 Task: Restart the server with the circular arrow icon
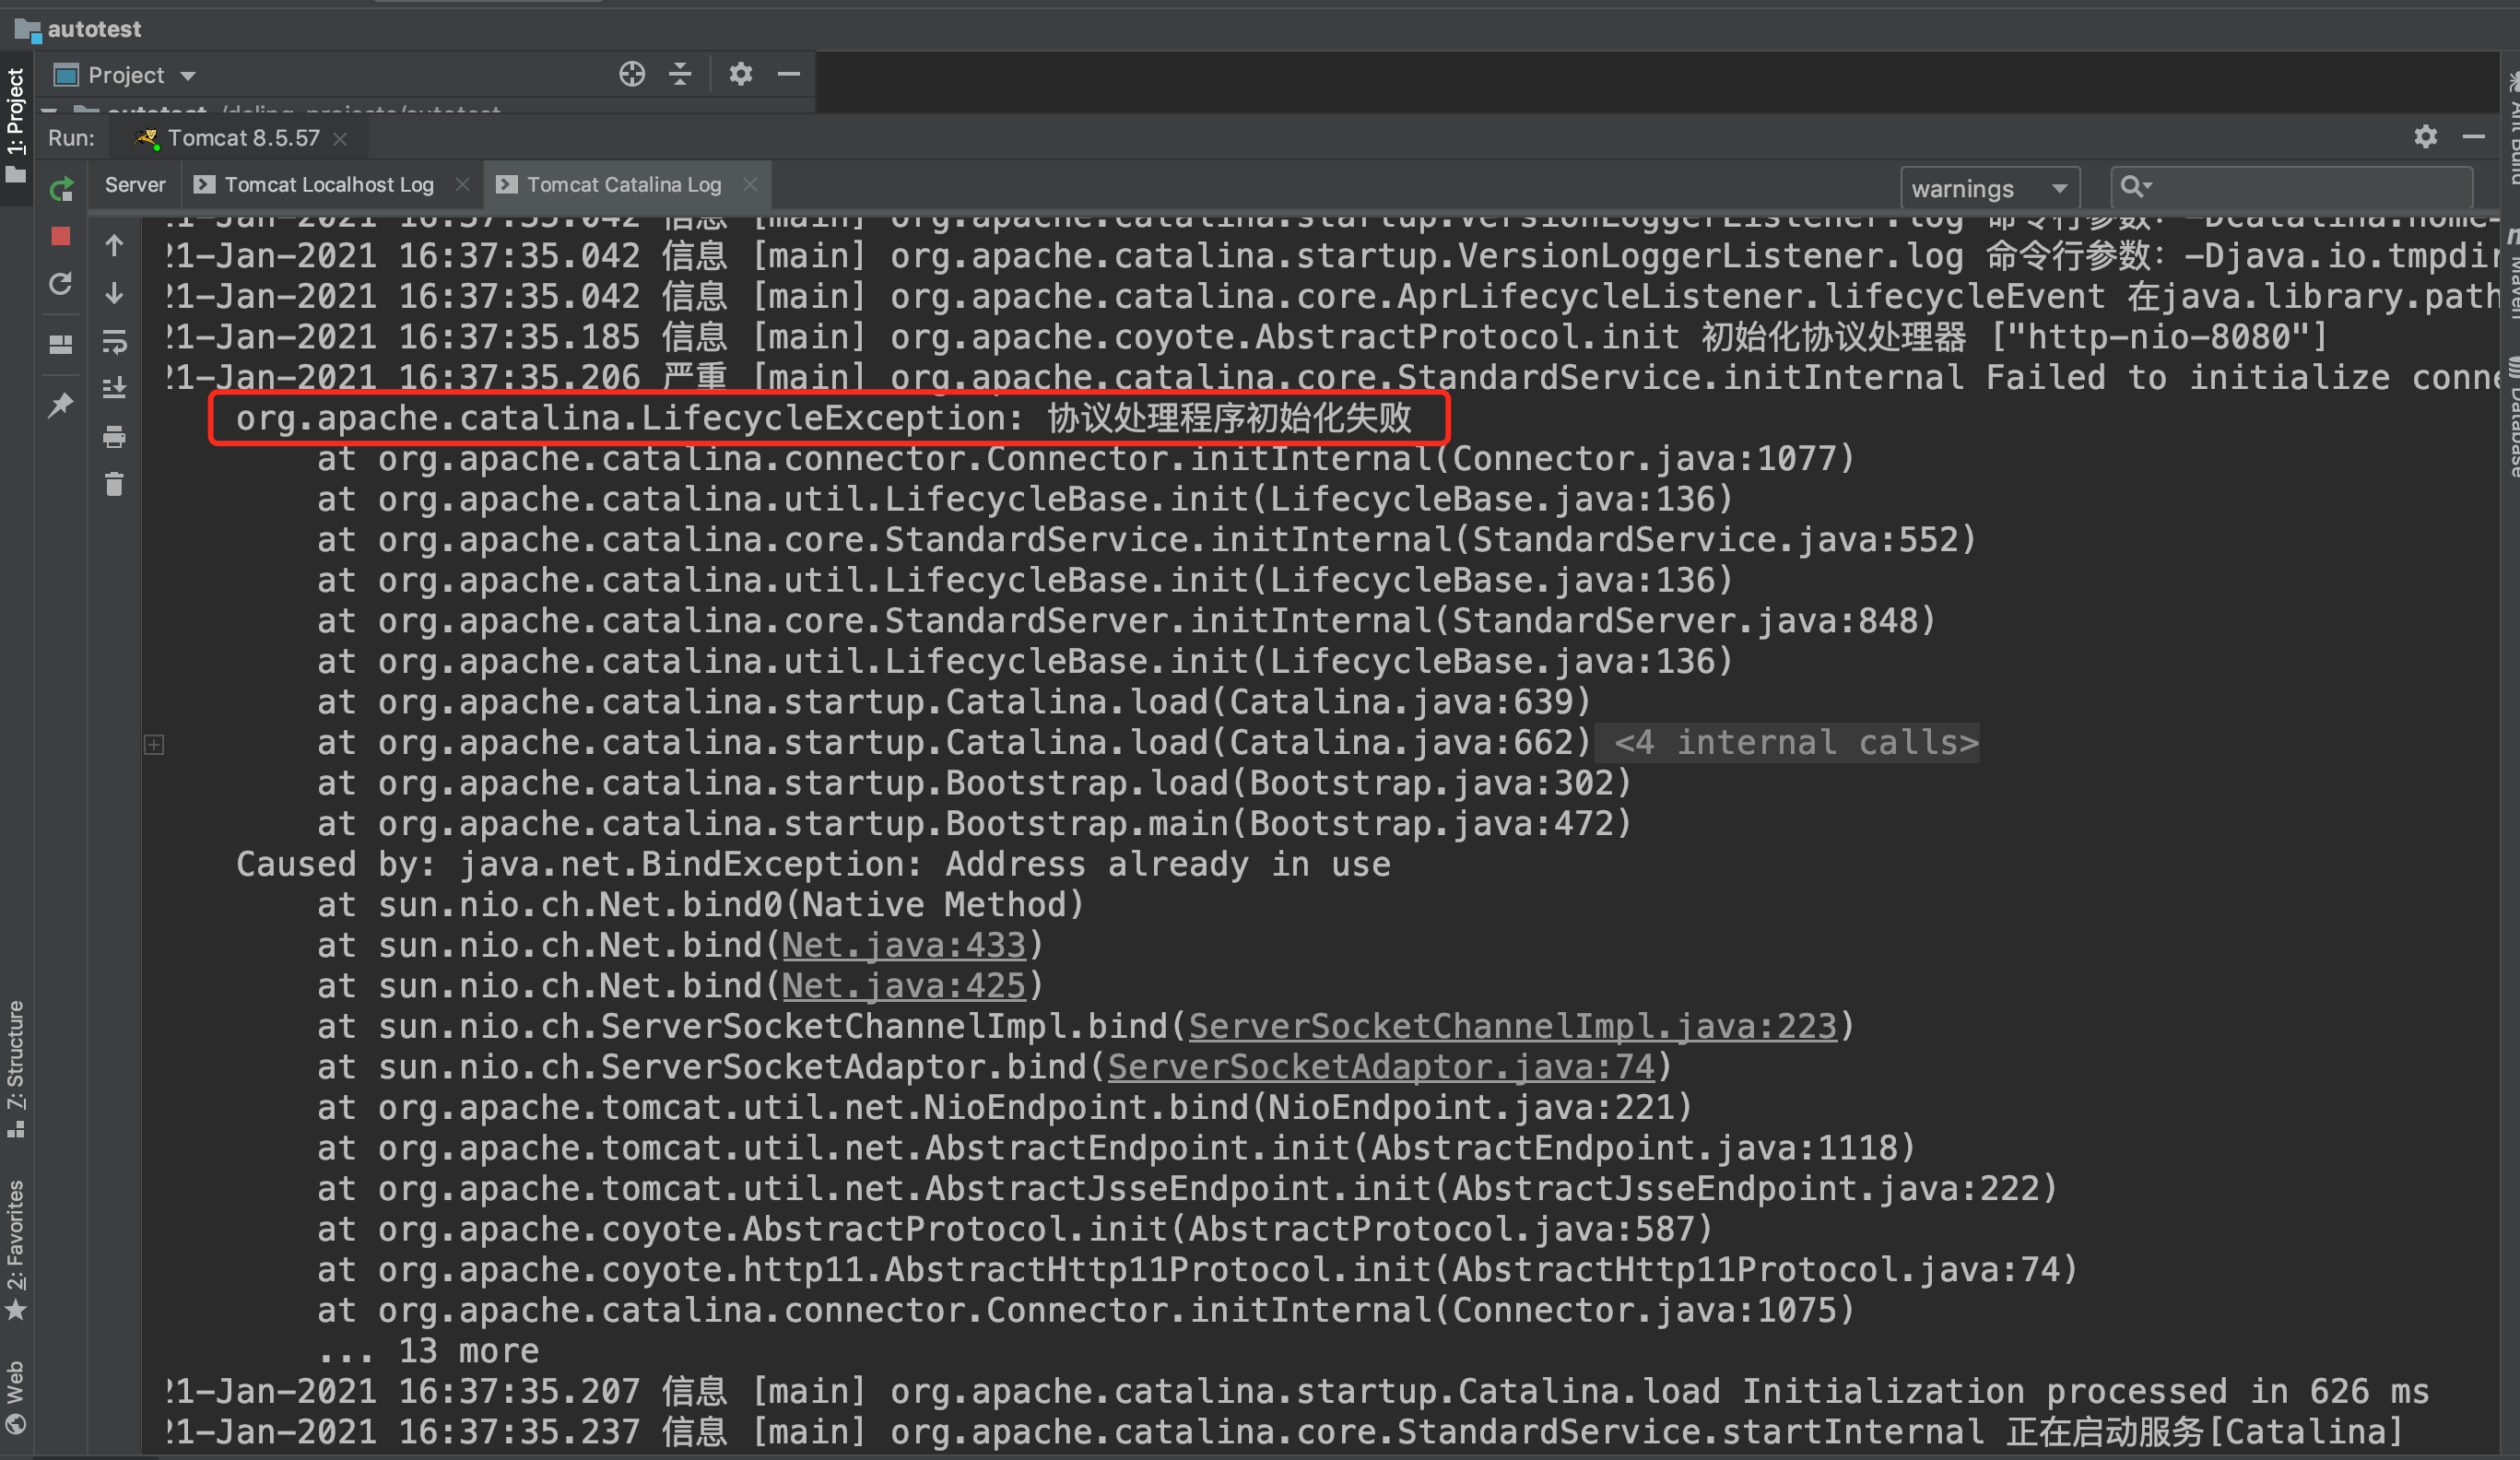coord(60,285)
